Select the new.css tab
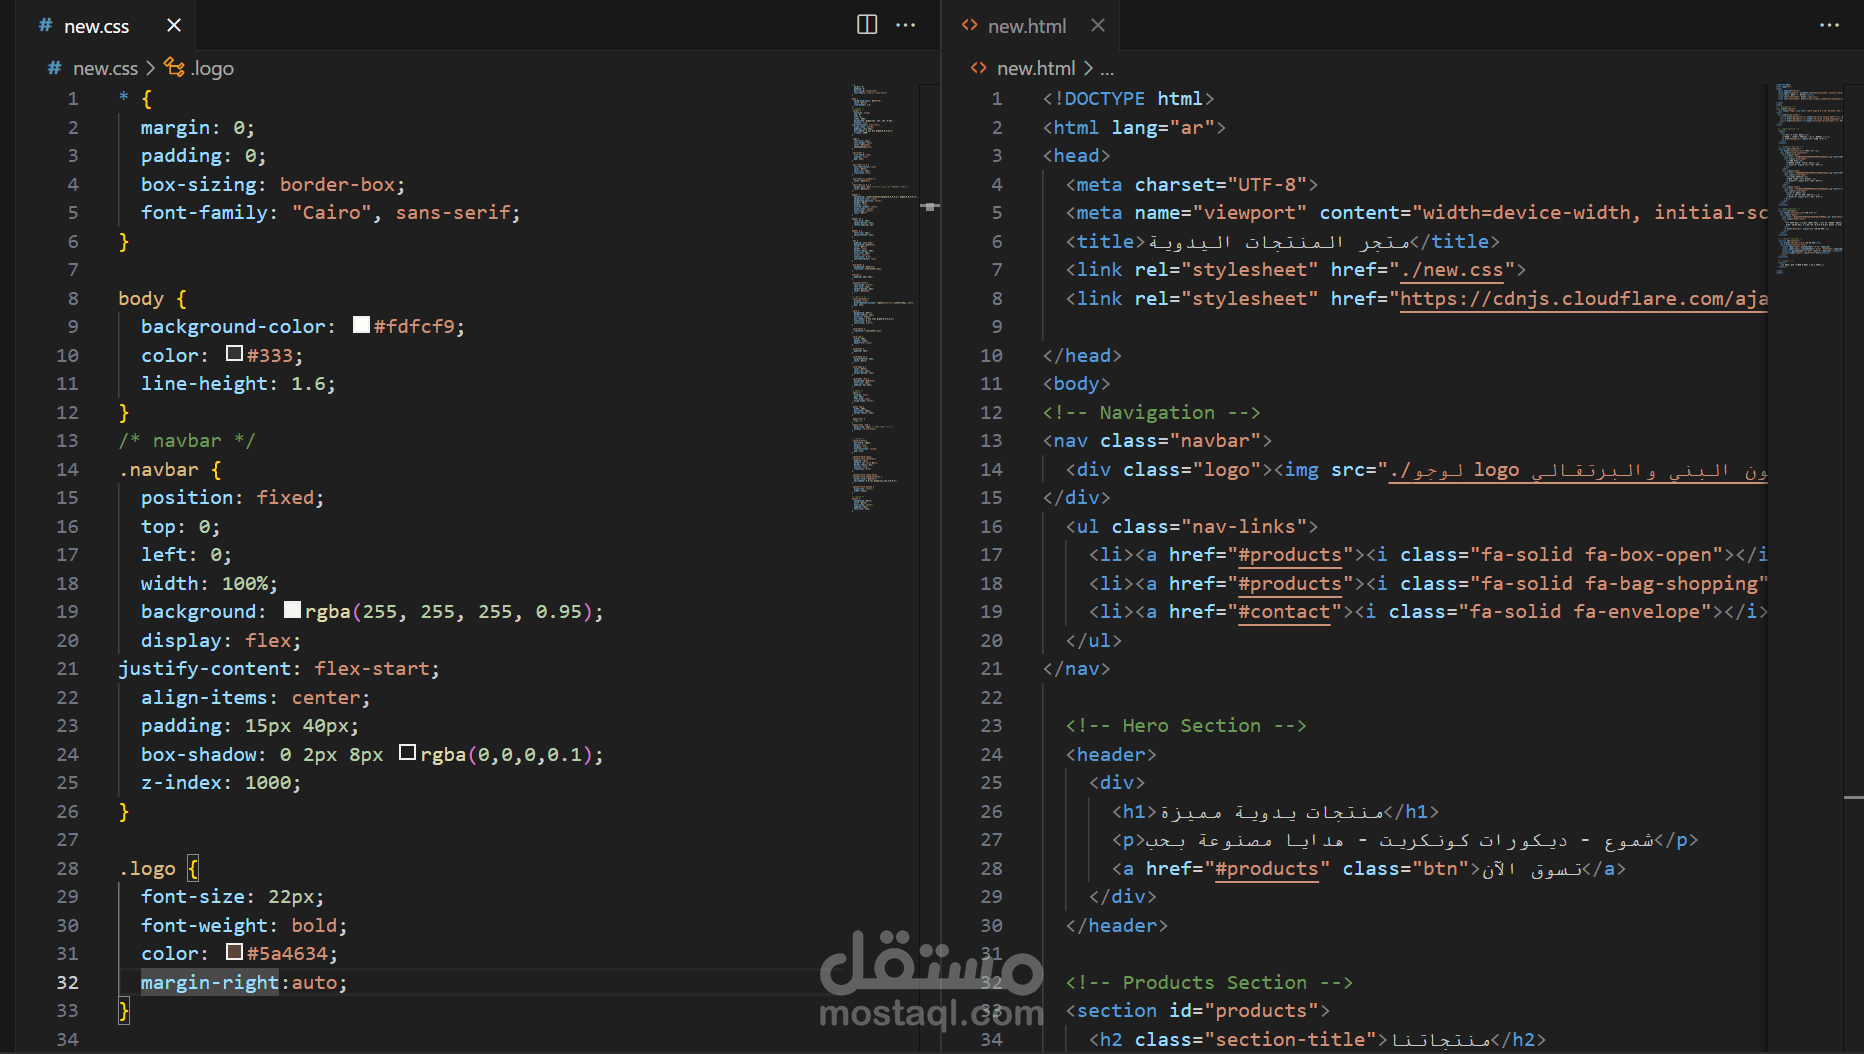The width and height of the screenshot is (1864, 1054). 97,26
